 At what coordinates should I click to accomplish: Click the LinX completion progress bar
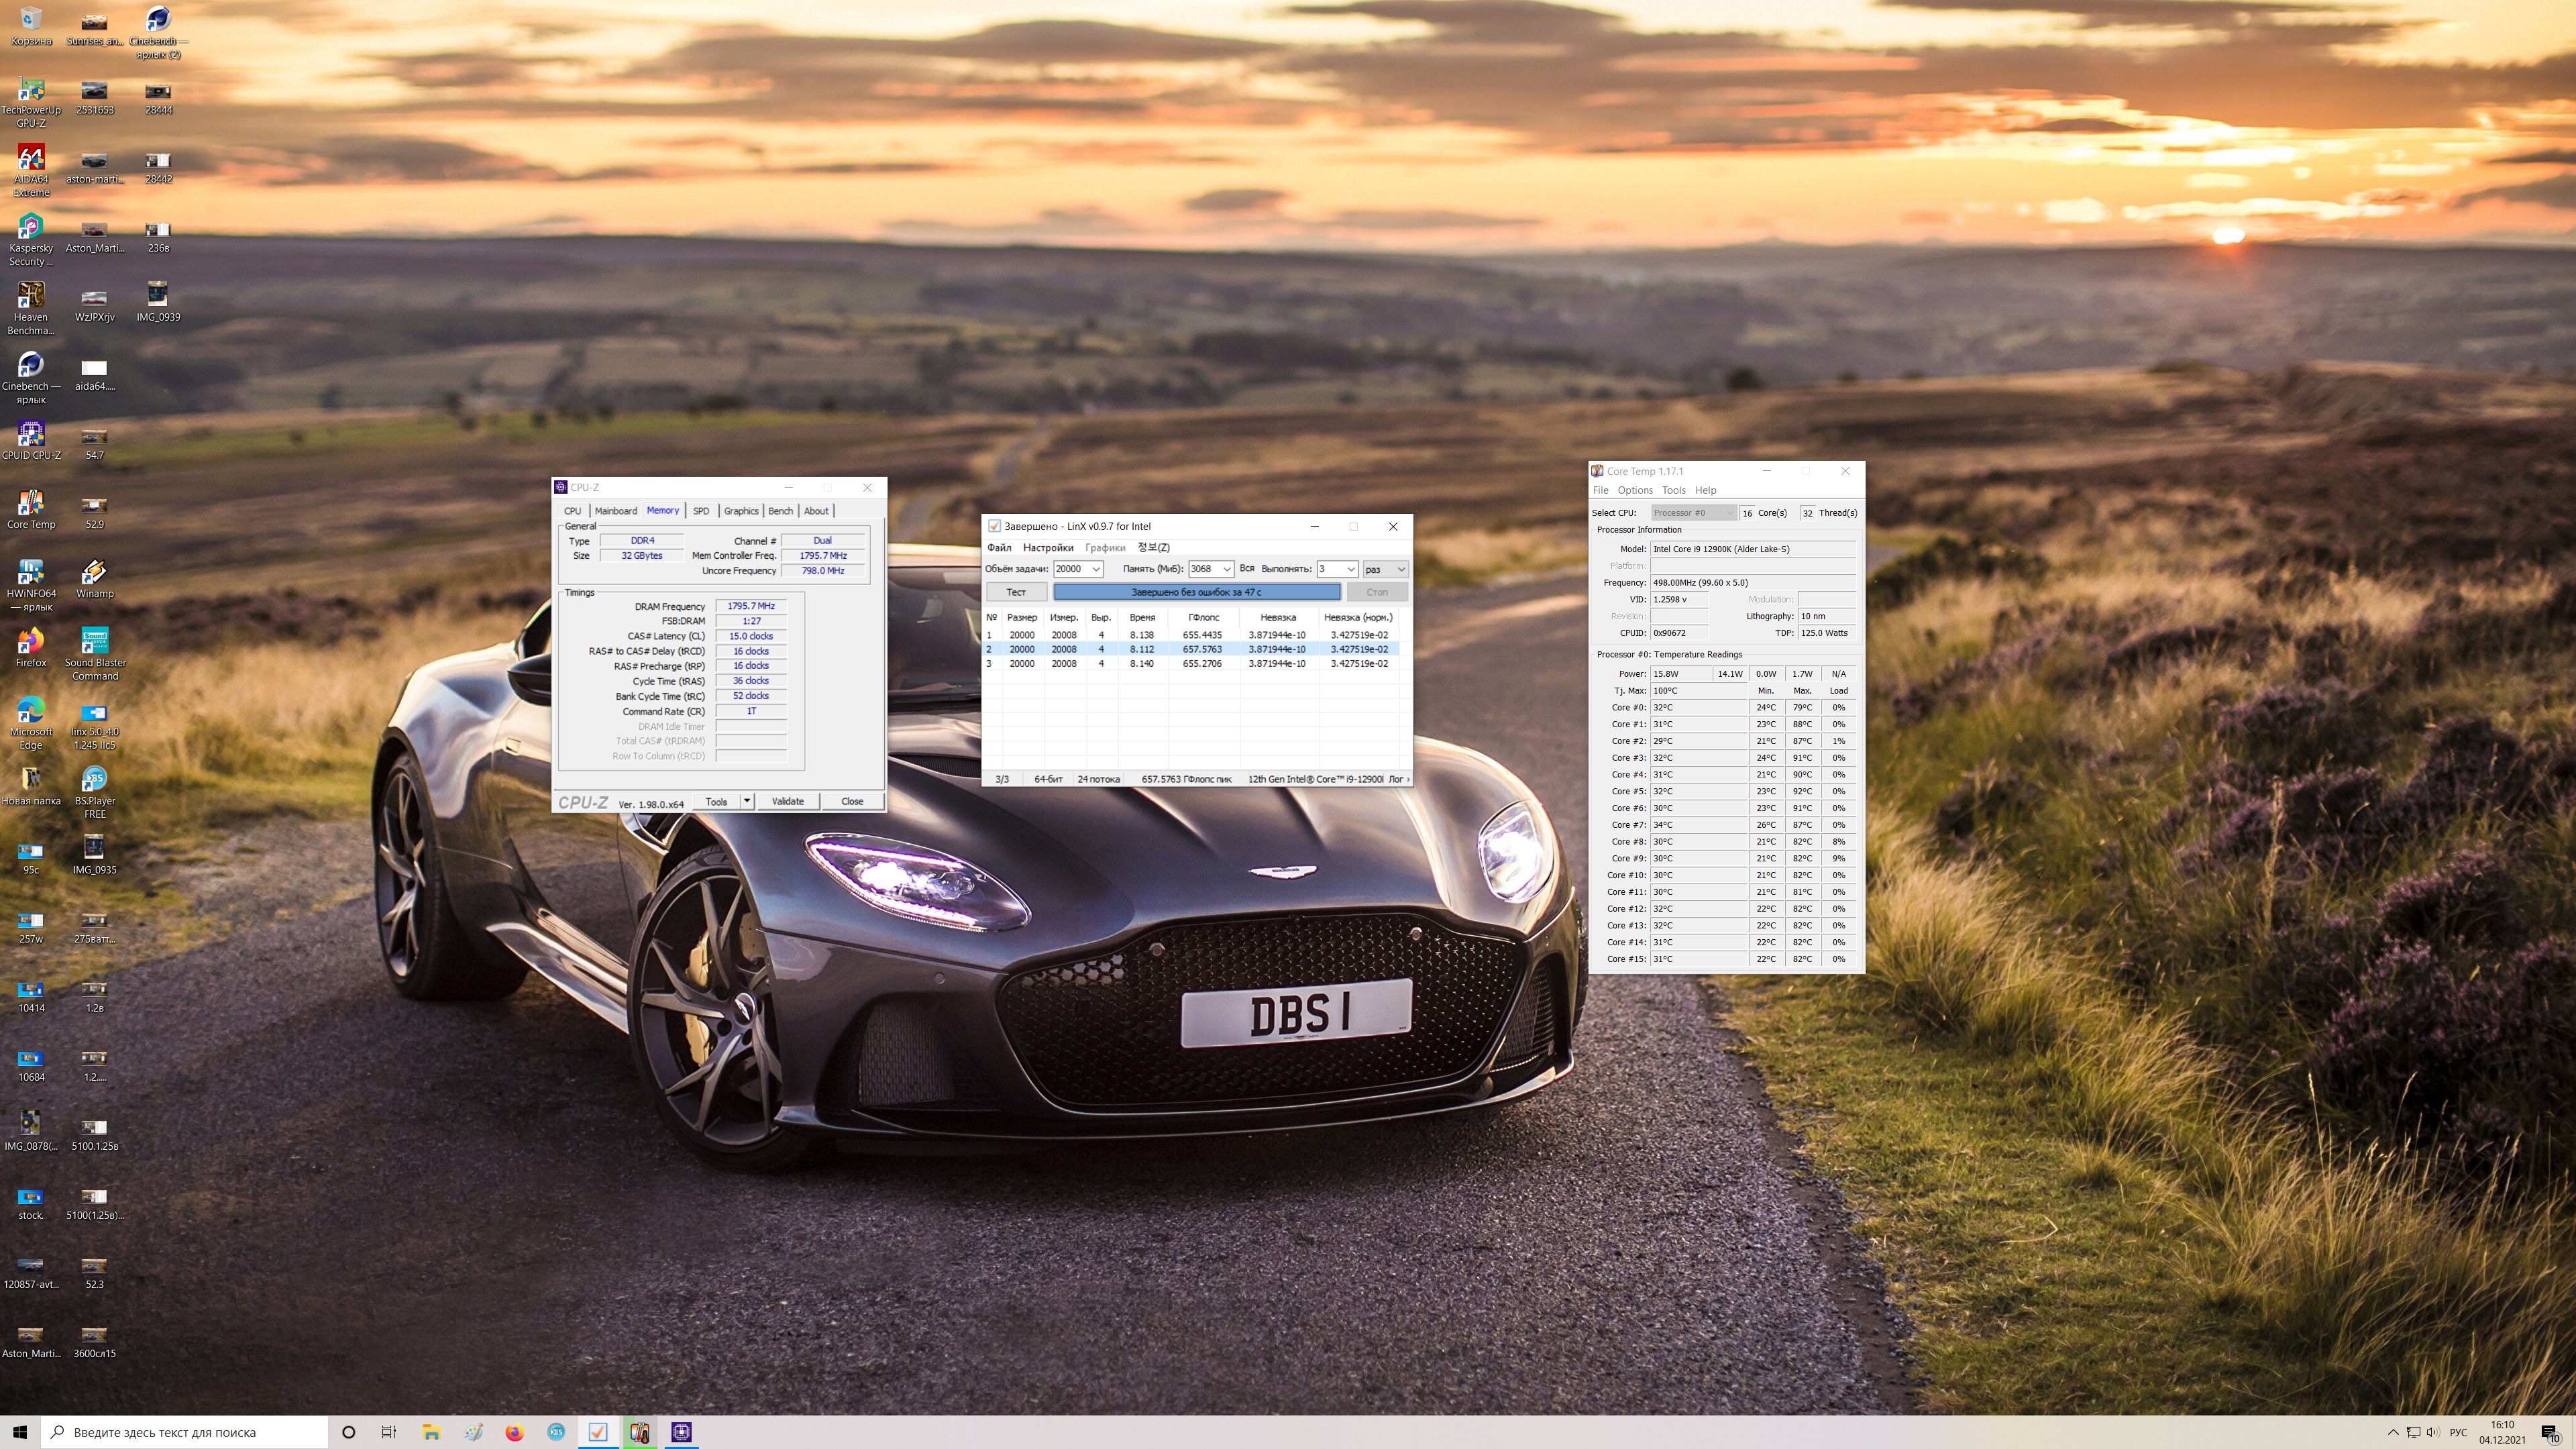pos(1196,592)
